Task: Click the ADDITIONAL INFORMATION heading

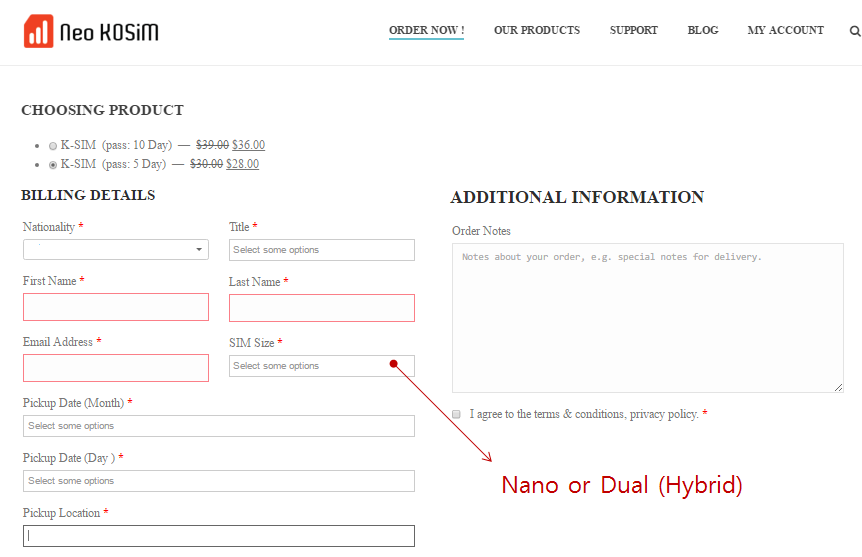Action: click(577, 197)
